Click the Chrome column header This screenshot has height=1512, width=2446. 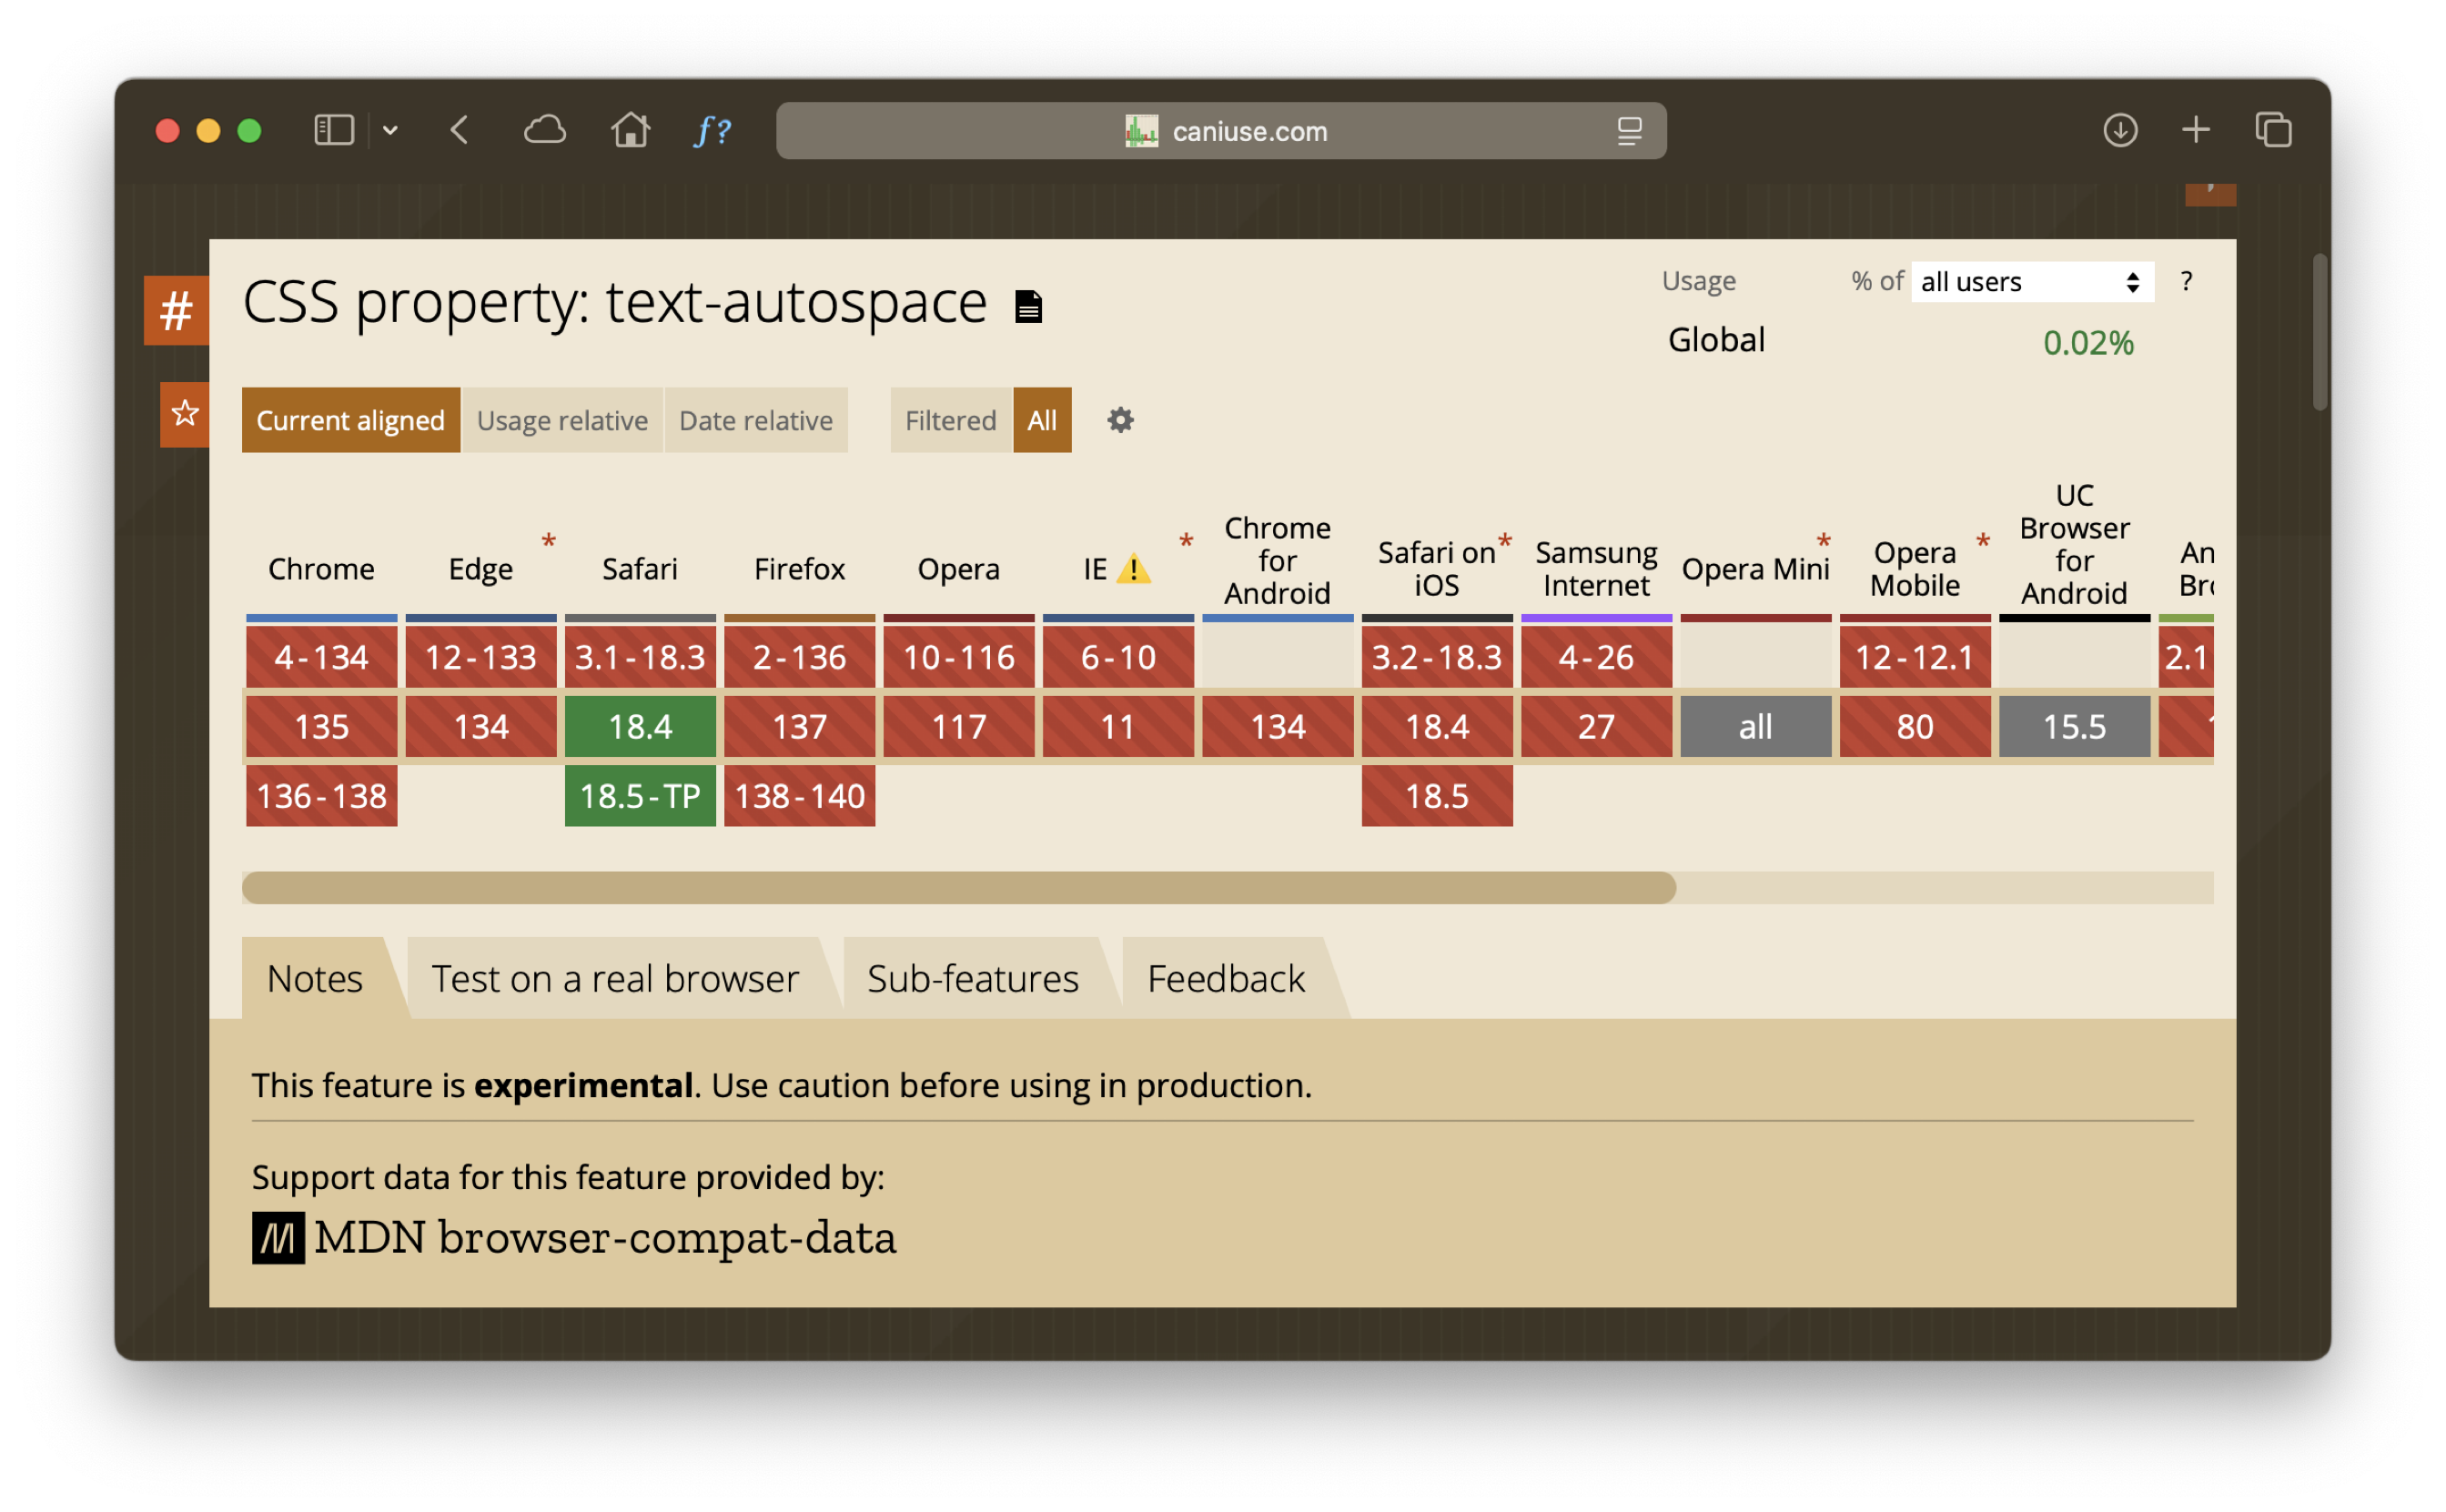(x=321, y=569)
